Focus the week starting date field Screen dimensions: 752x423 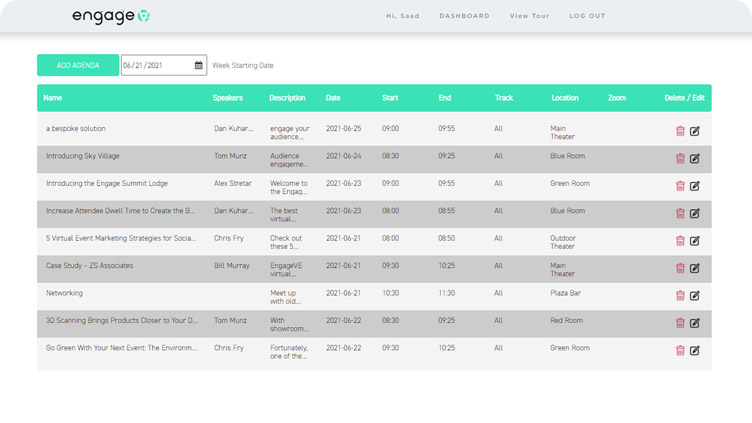pos(164,65)
